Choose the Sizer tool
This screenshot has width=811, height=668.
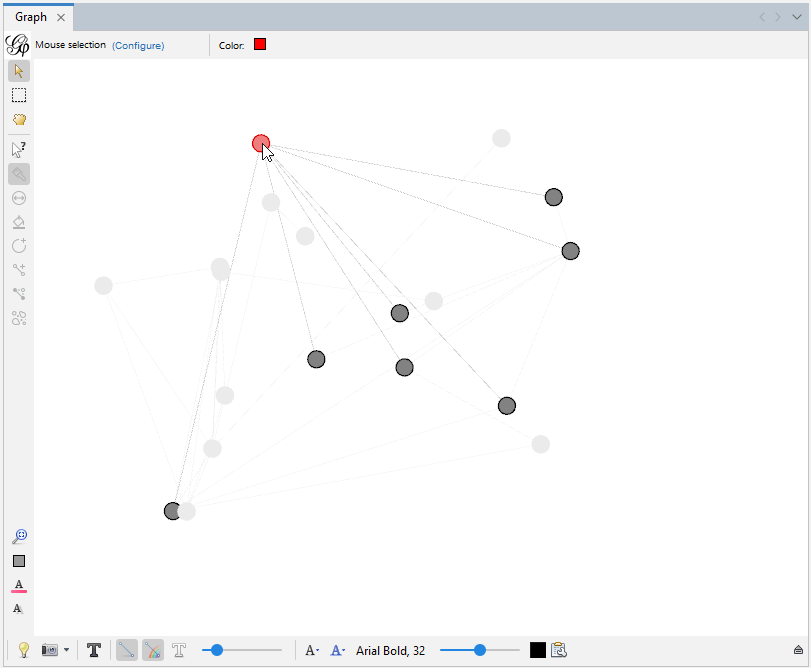(x=18, y=198)
